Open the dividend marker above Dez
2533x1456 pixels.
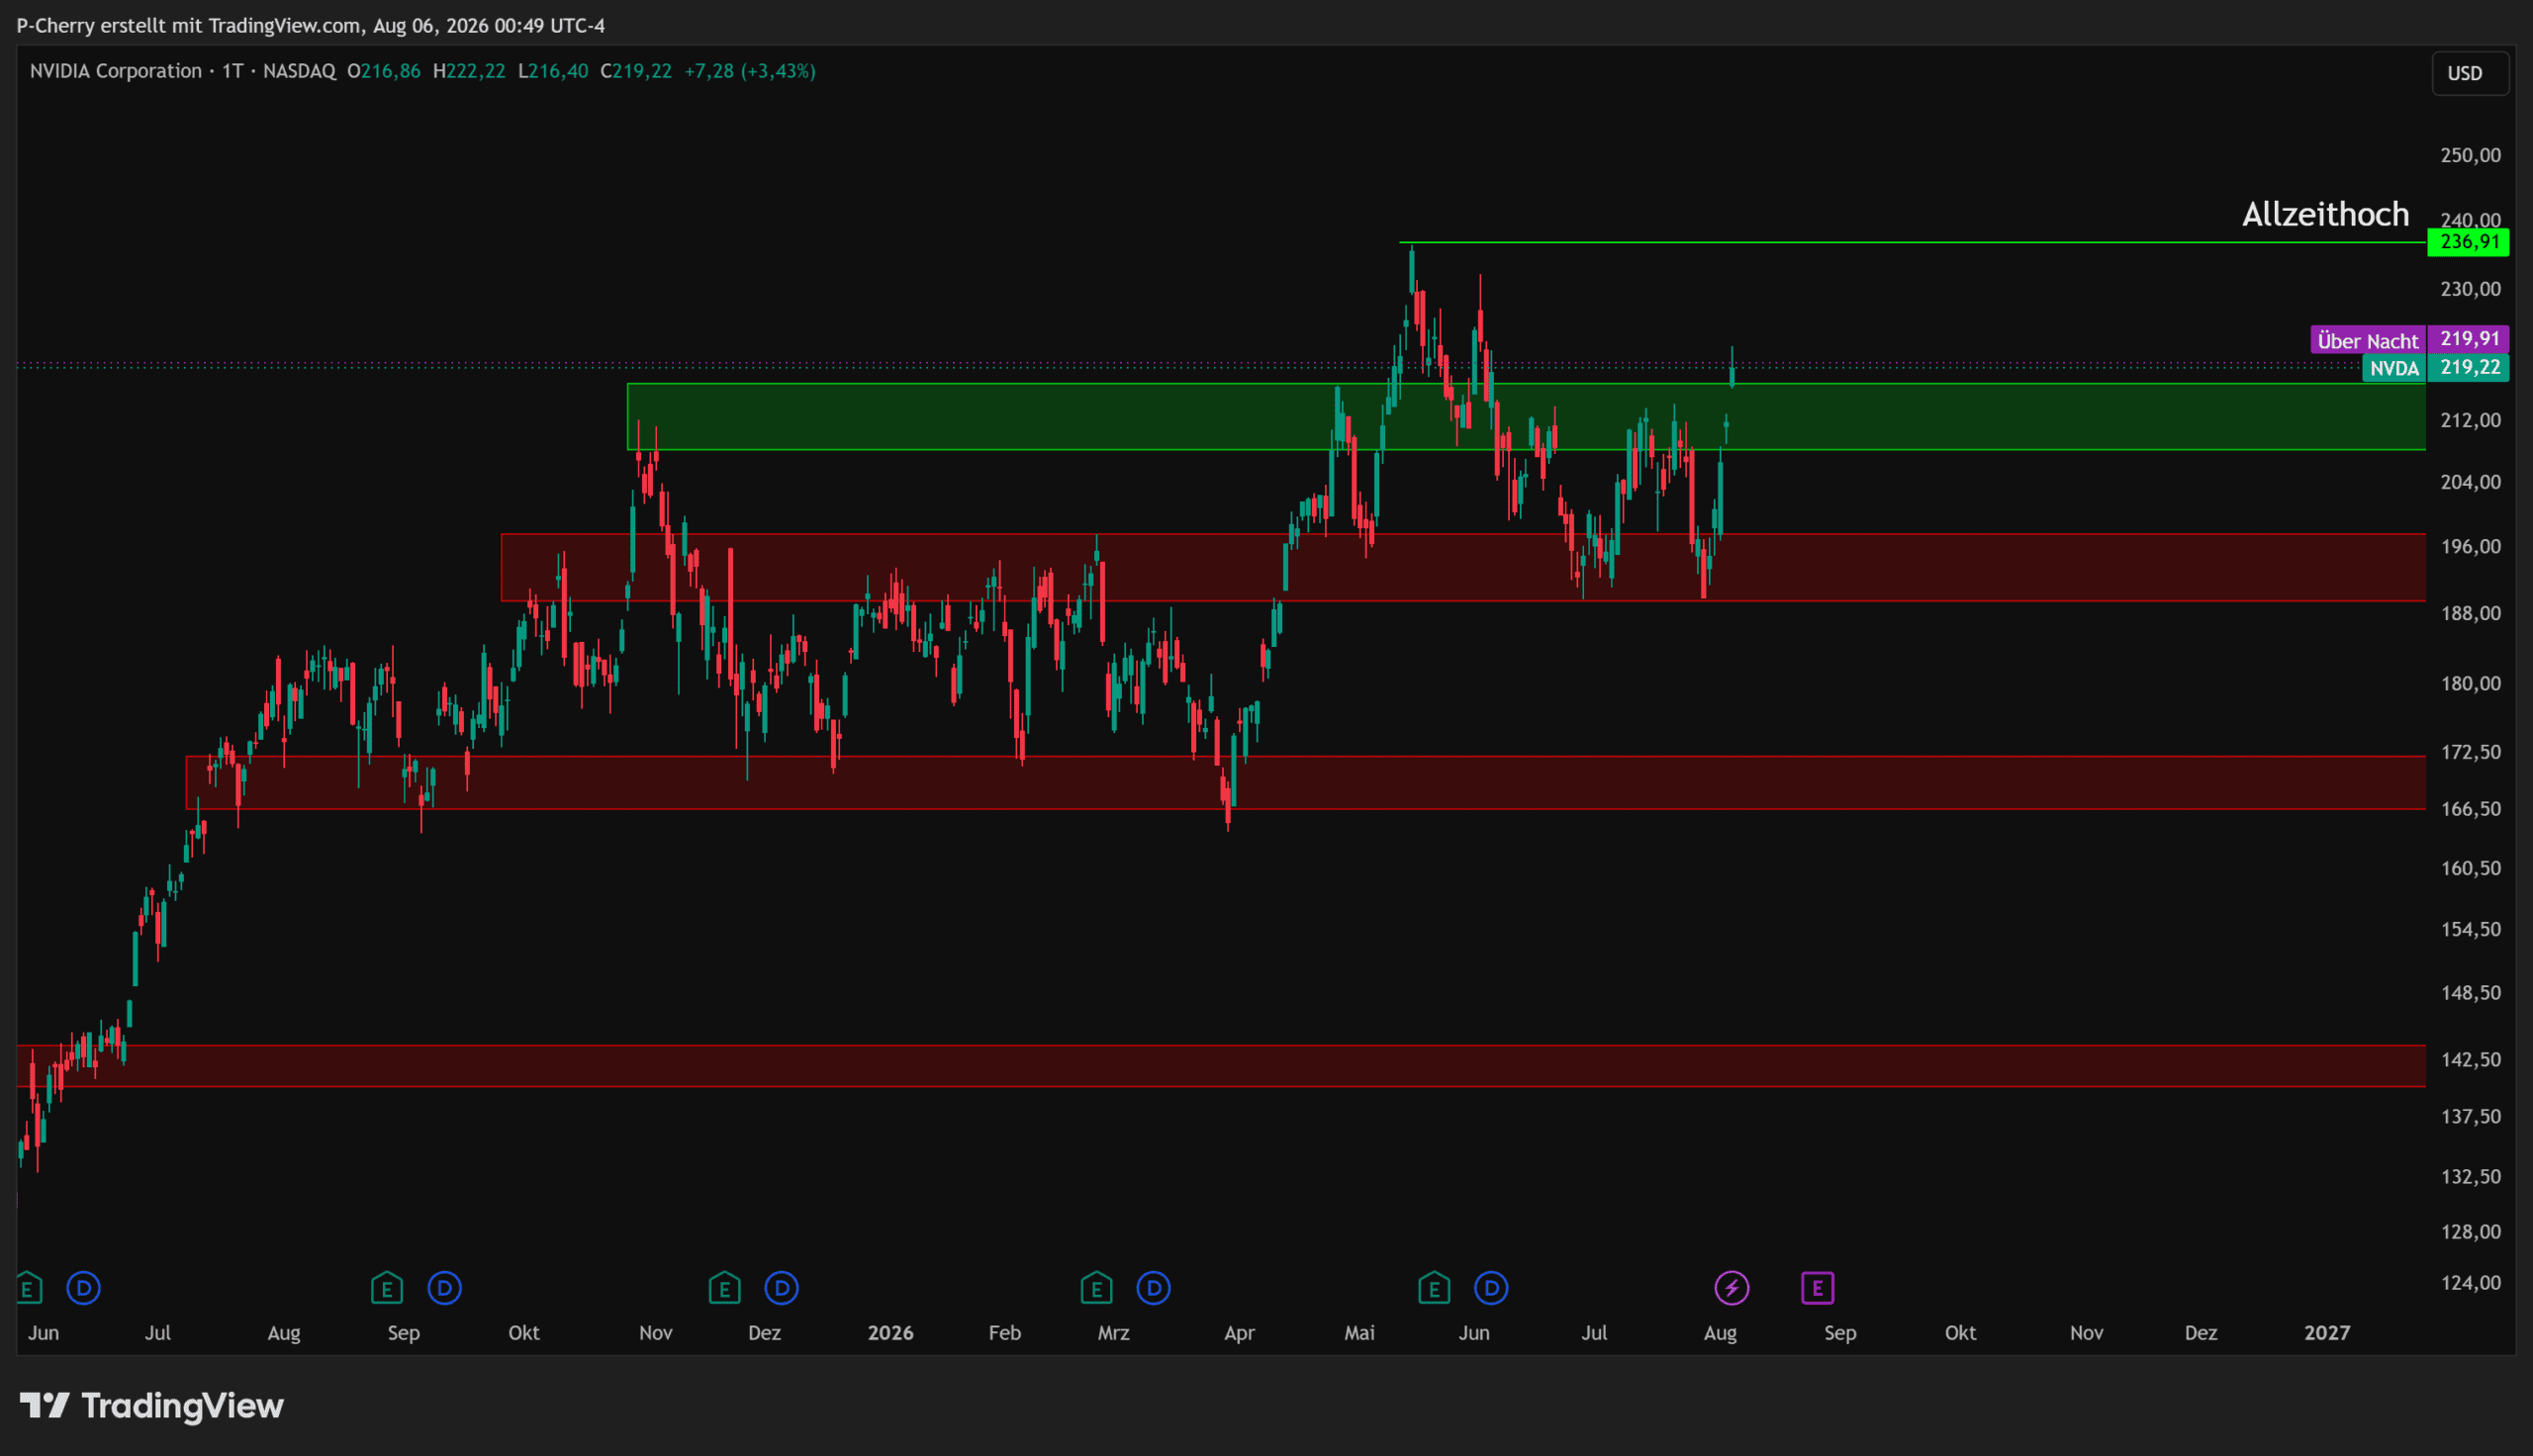(782, 1288)
